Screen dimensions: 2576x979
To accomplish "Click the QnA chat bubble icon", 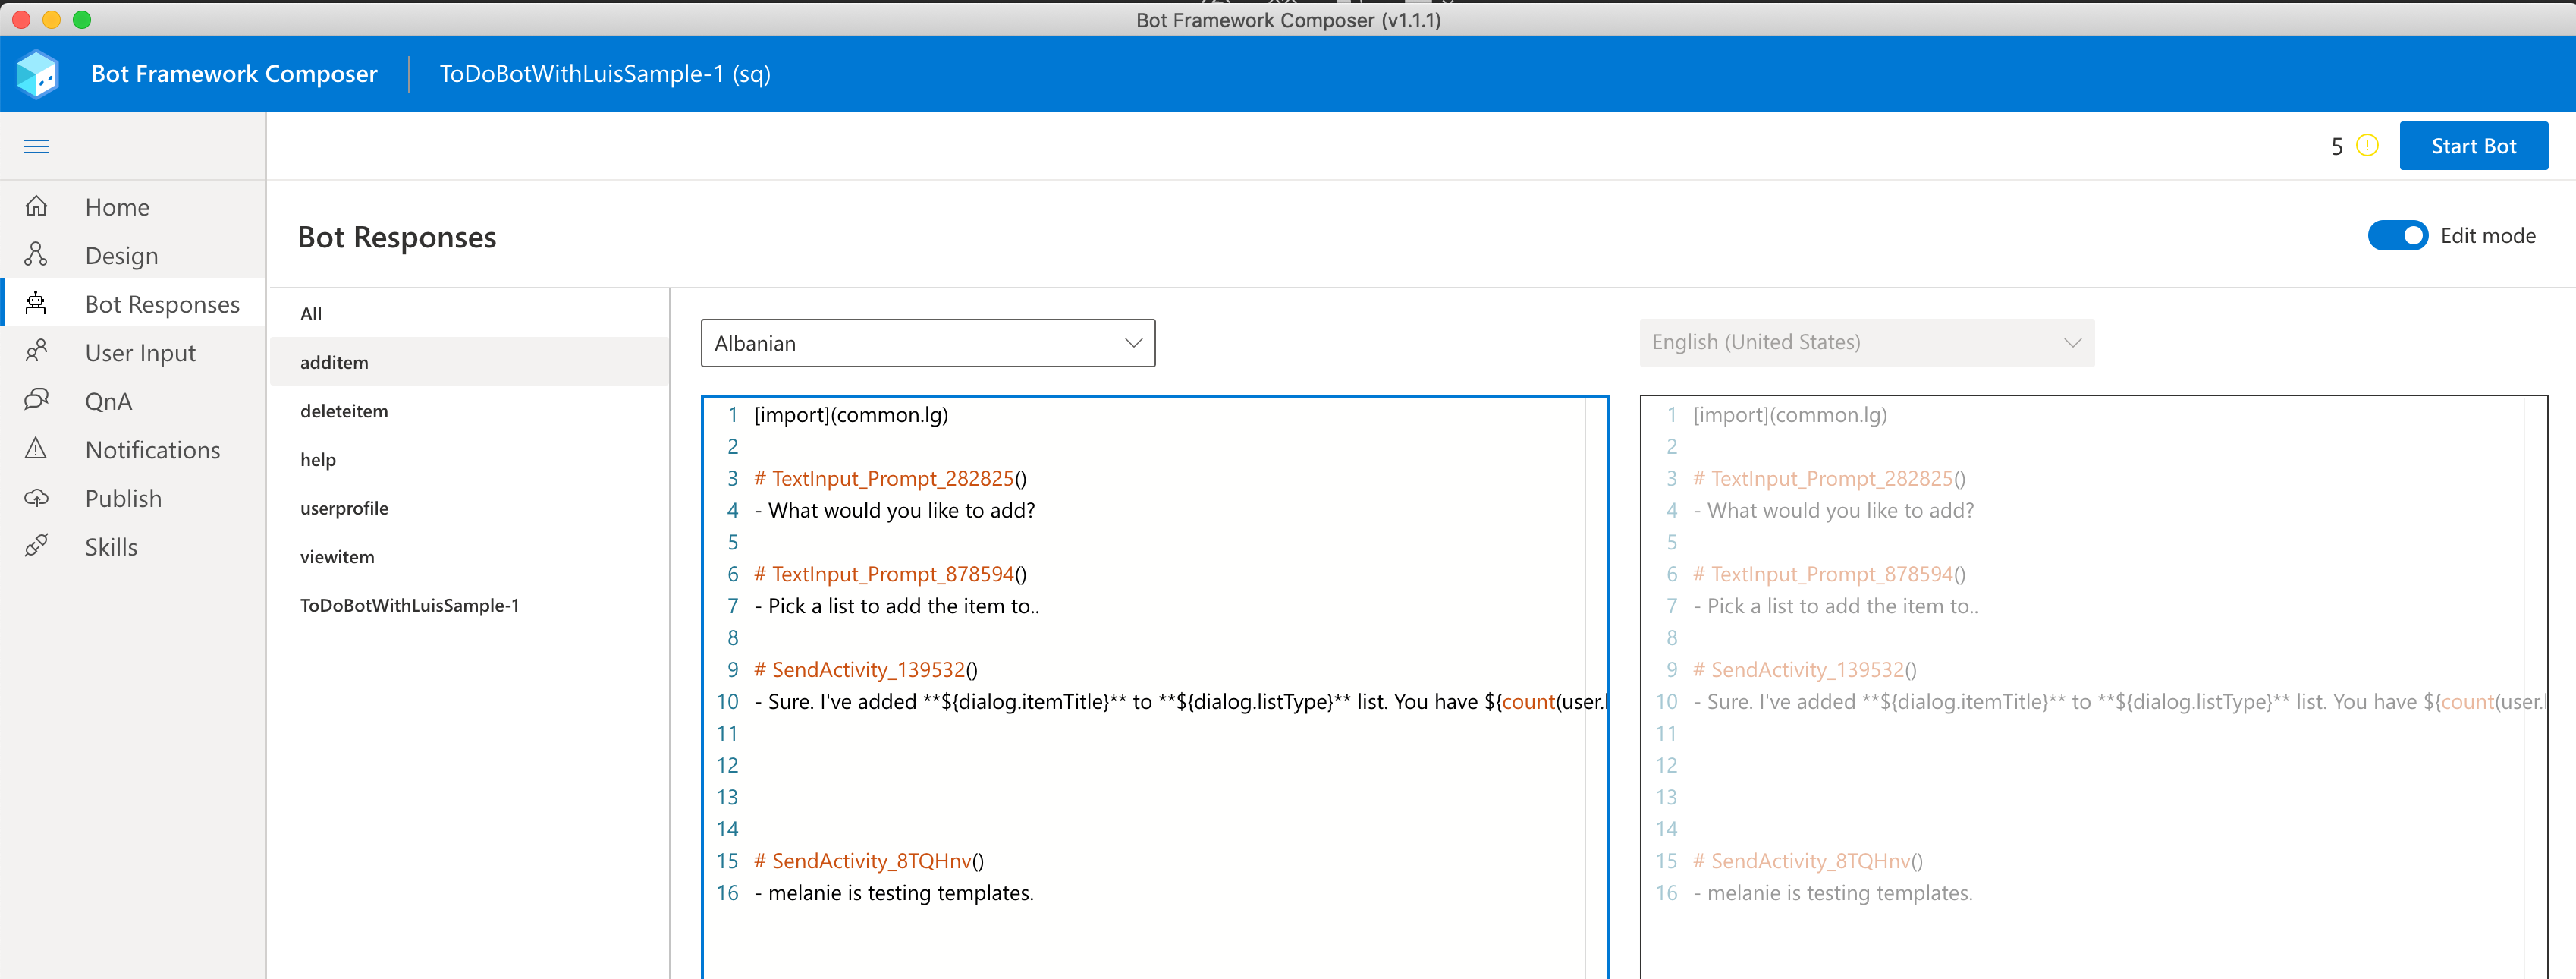I will (36, 400).
